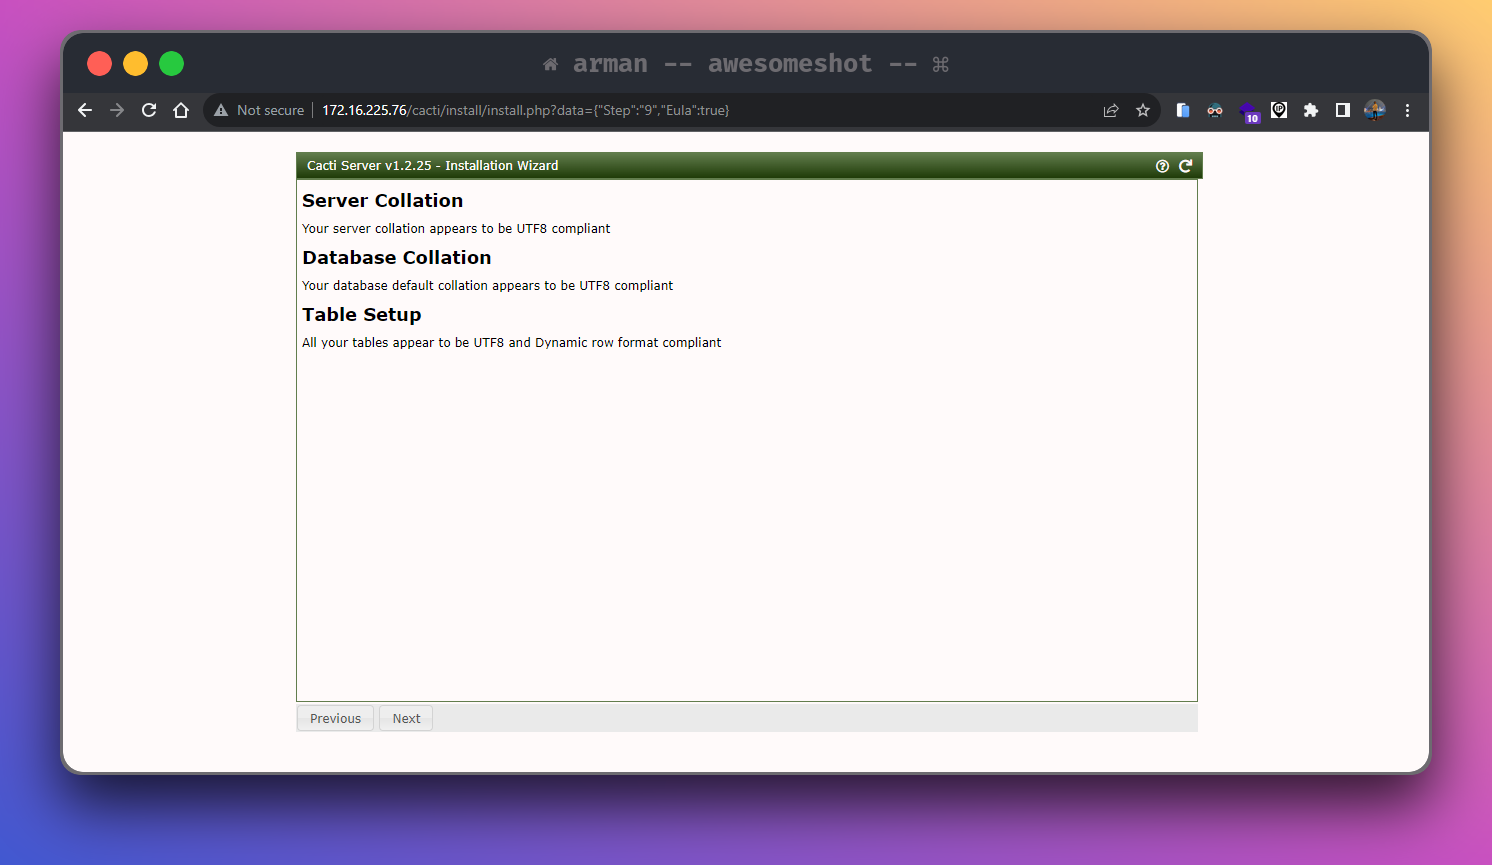Click the browser forward arrow

[x=117, y=110]
